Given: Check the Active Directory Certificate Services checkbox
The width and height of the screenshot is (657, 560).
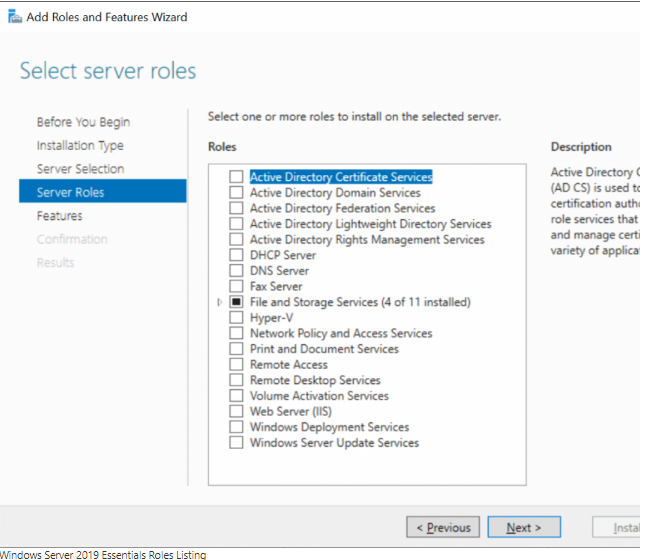Looking at the screenshot, I should click(236, 176).
